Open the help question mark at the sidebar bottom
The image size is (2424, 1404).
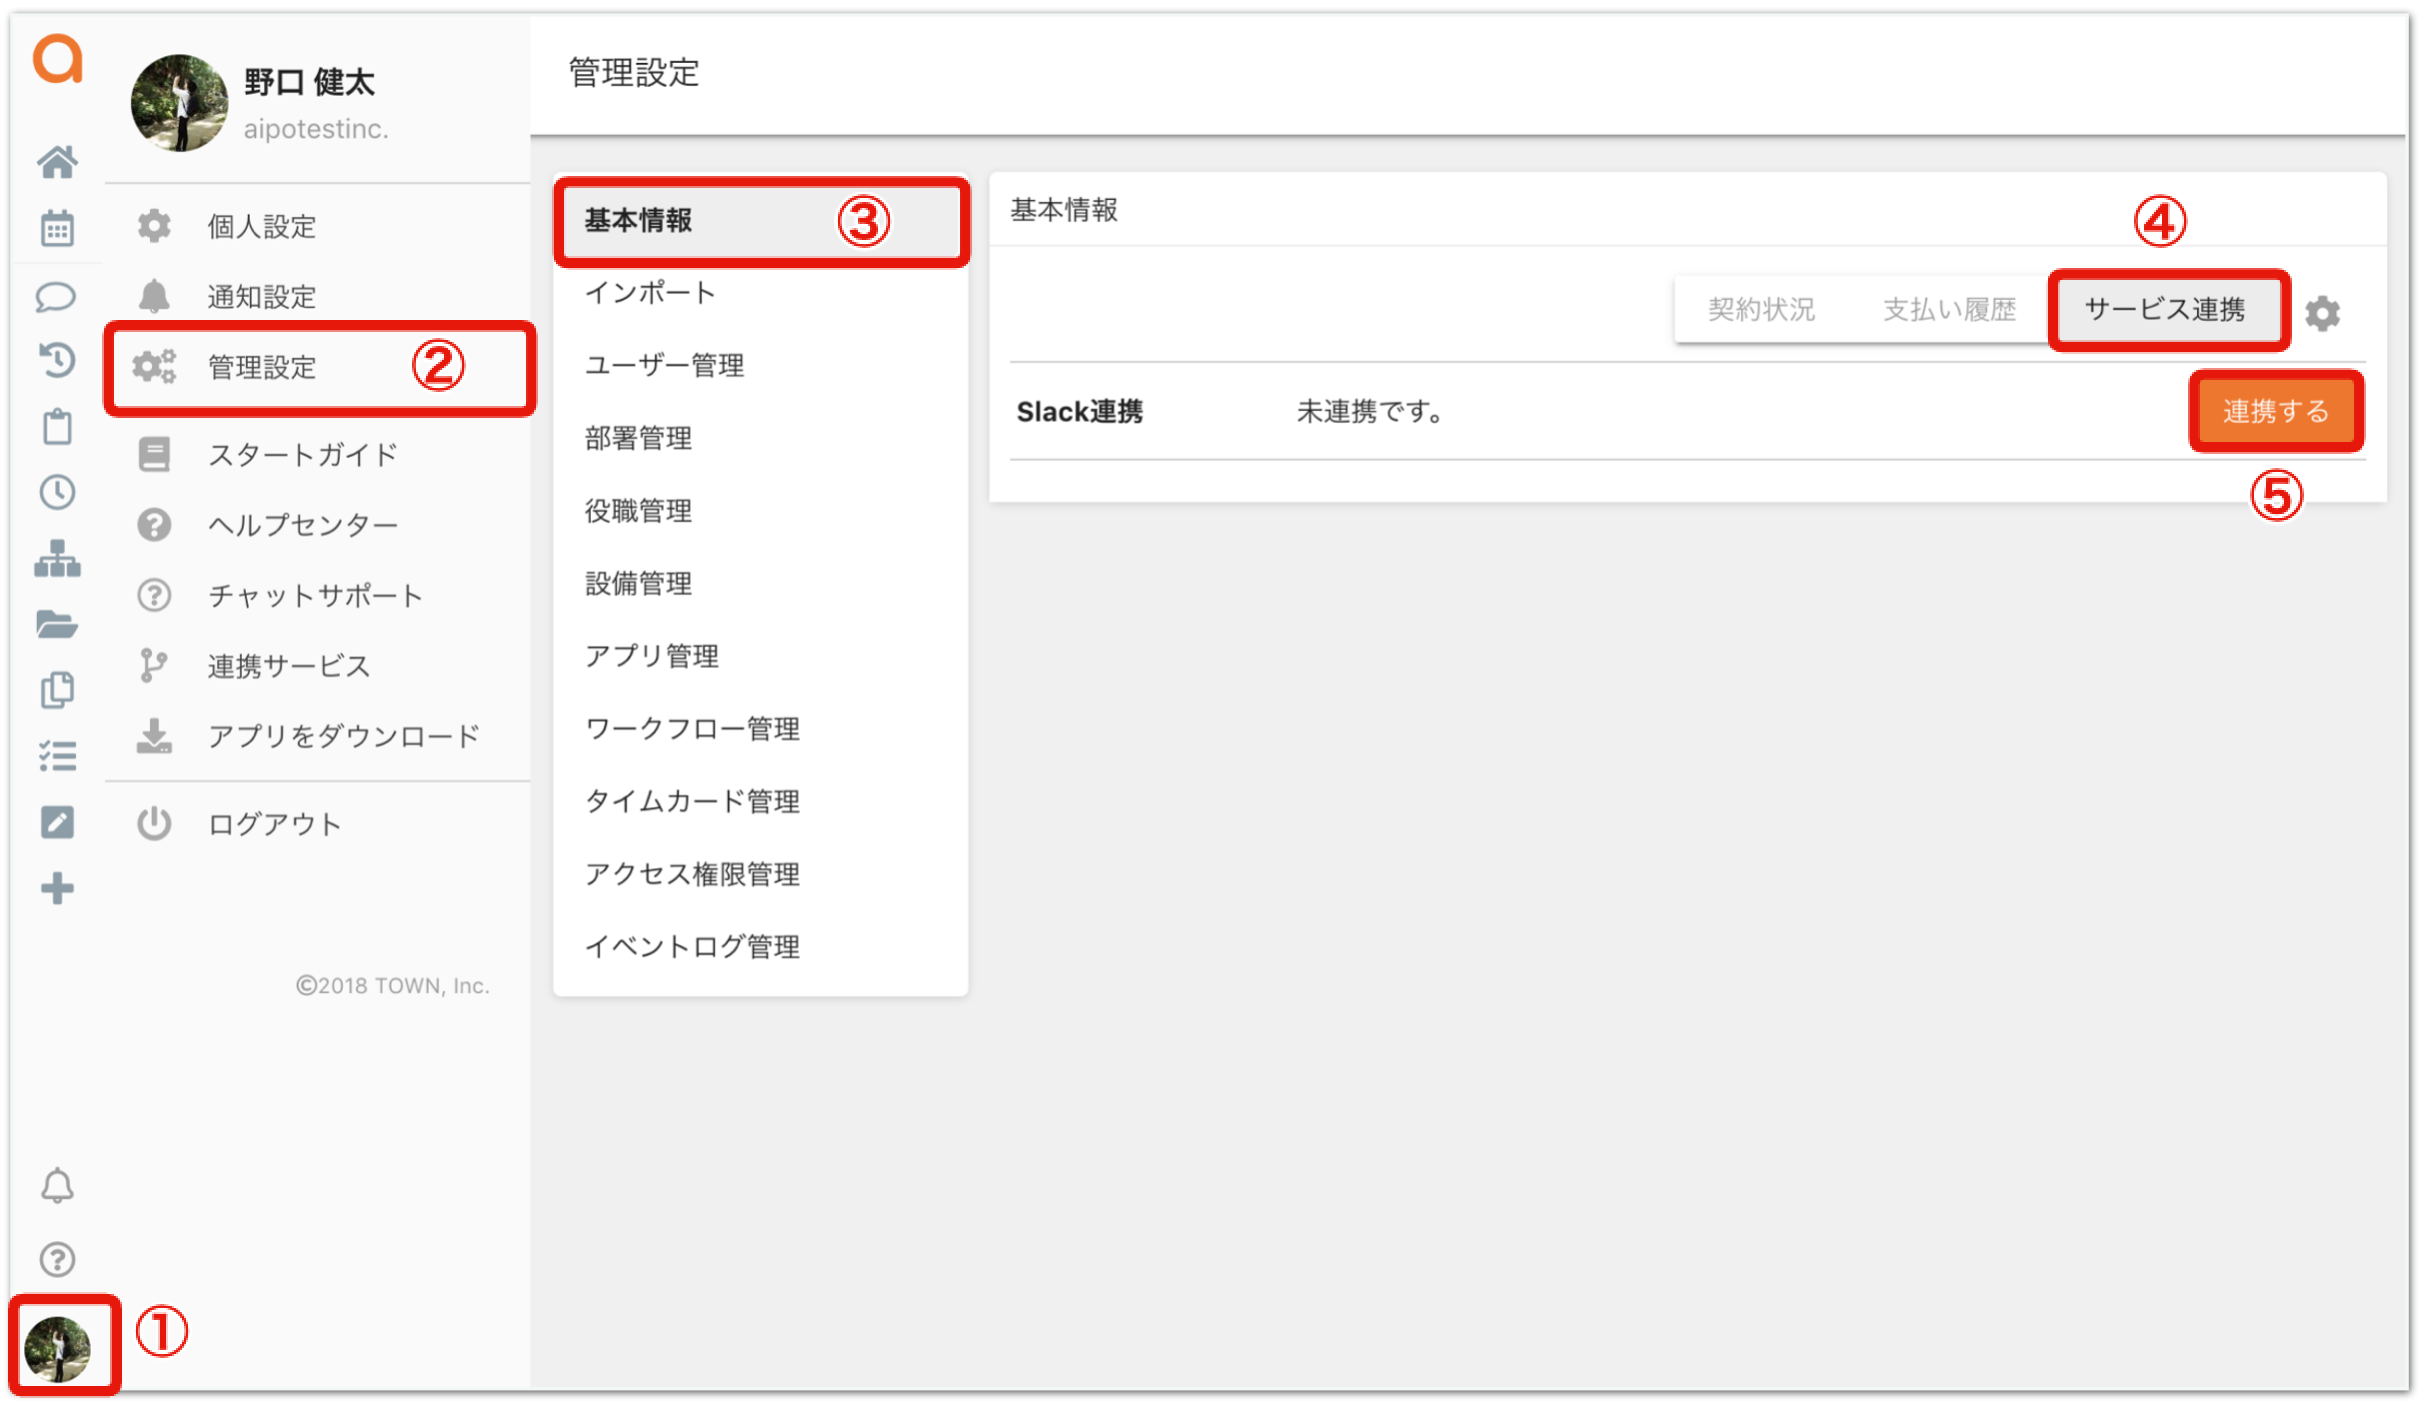pyautogui.click(x=57, y=1259)
